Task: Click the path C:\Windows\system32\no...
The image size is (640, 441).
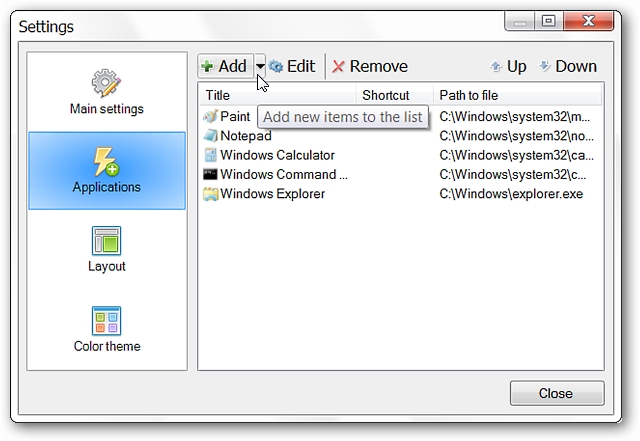Action: coord(516,136)
